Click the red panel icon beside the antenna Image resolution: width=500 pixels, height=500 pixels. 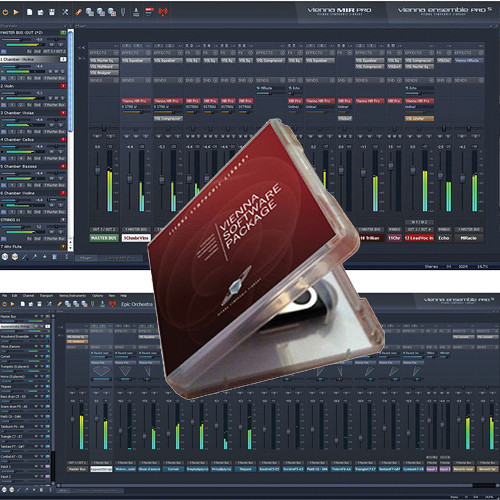(149, 12)
